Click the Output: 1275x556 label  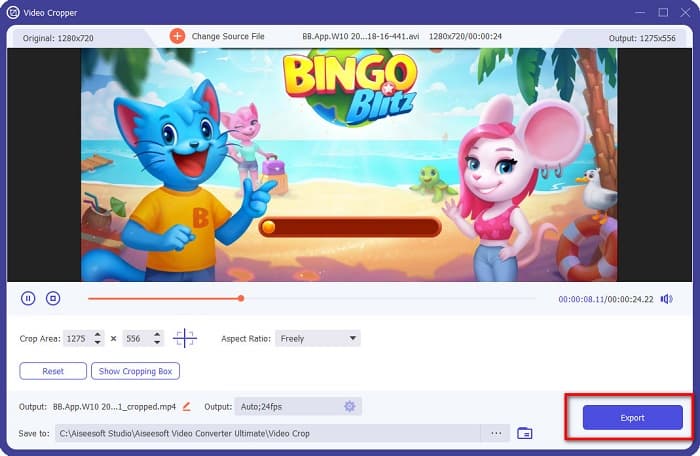[x=642, y=38]
